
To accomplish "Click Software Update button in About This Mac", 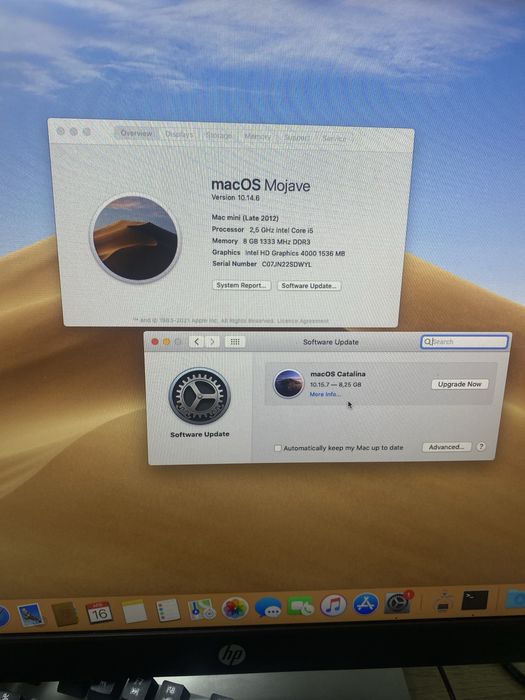I will pyautogui.click(x=309, y=286).
